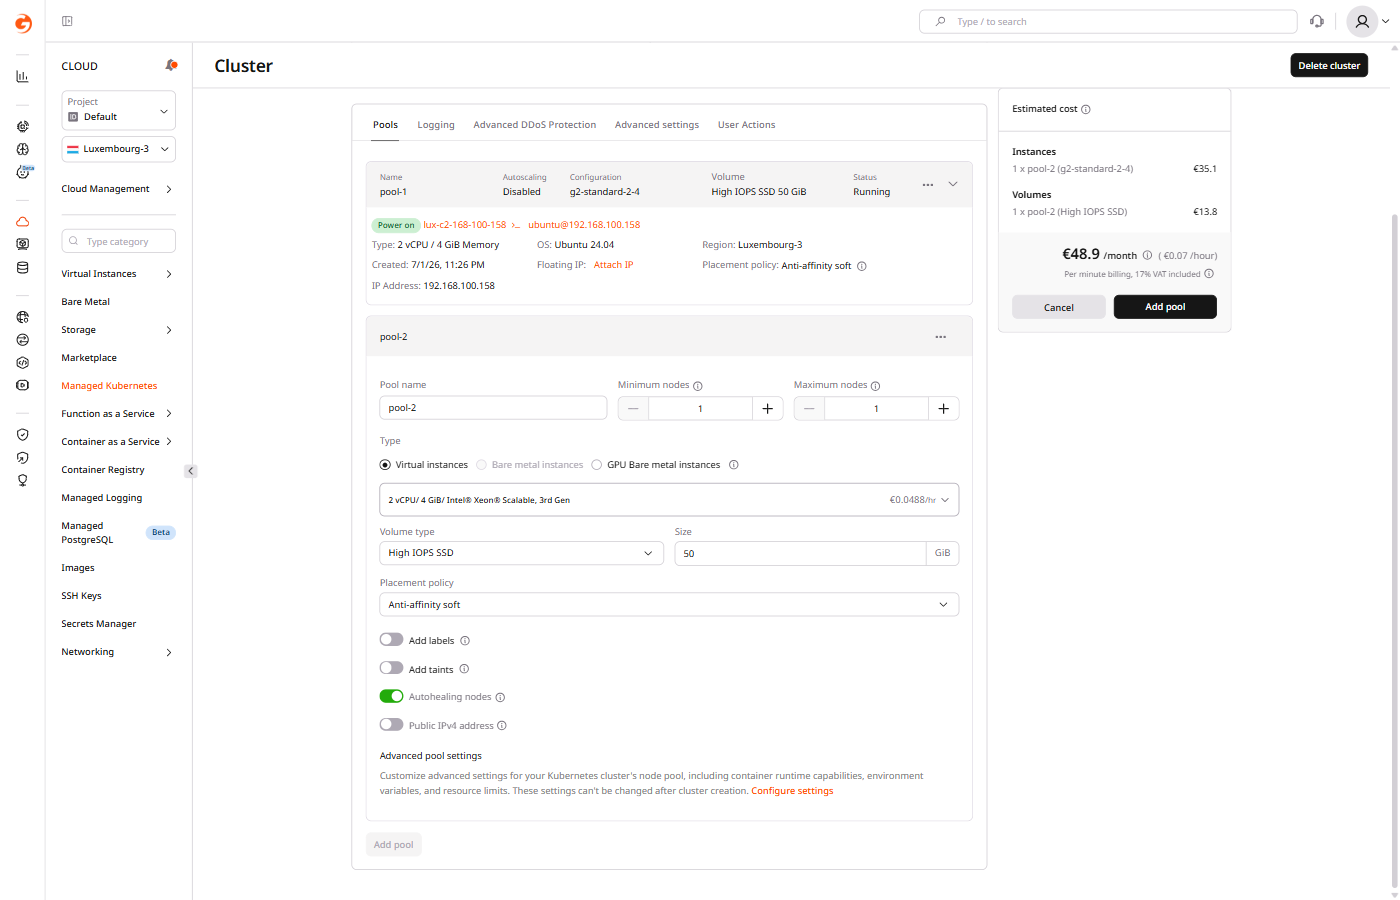This screenshot has width=1400, height=900.
Task: Switch to Advanced DDoS Protection tab
Action: click(535, 125)
